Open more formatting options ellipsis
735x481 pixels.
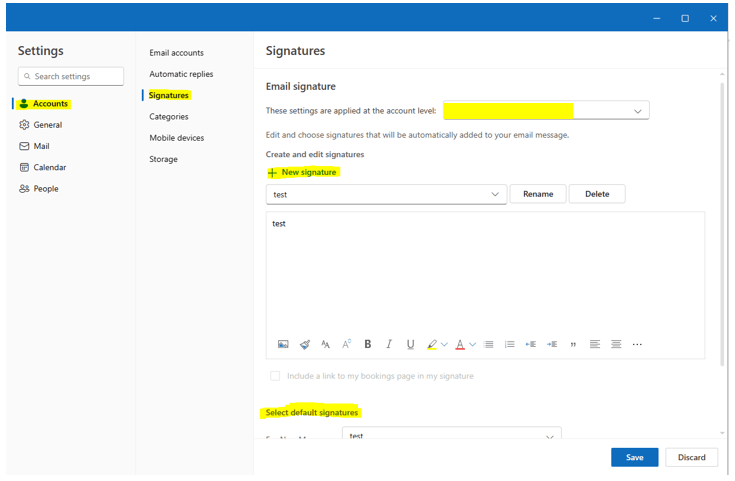coord(637,345)
